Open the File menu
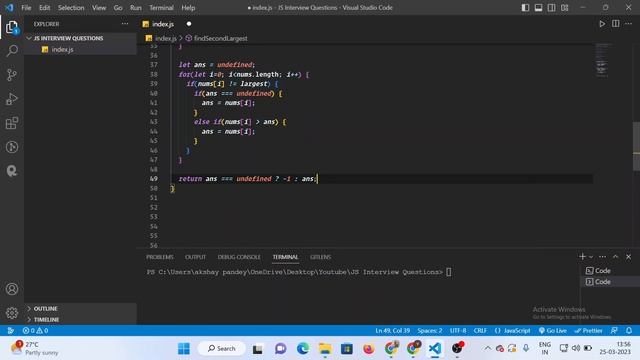This screenshot has height=360, width=640. pos(26,8)
